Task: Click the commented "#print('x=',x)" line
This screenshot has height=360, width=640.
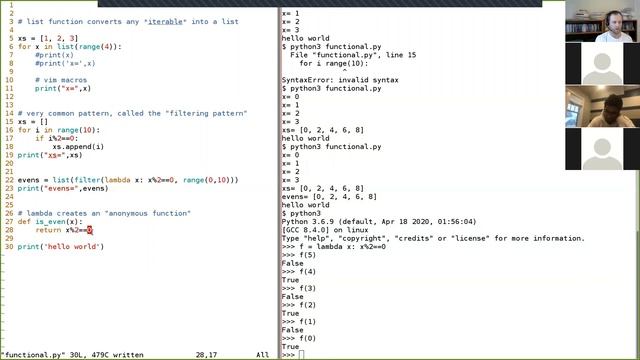Action: coord(65,63)
